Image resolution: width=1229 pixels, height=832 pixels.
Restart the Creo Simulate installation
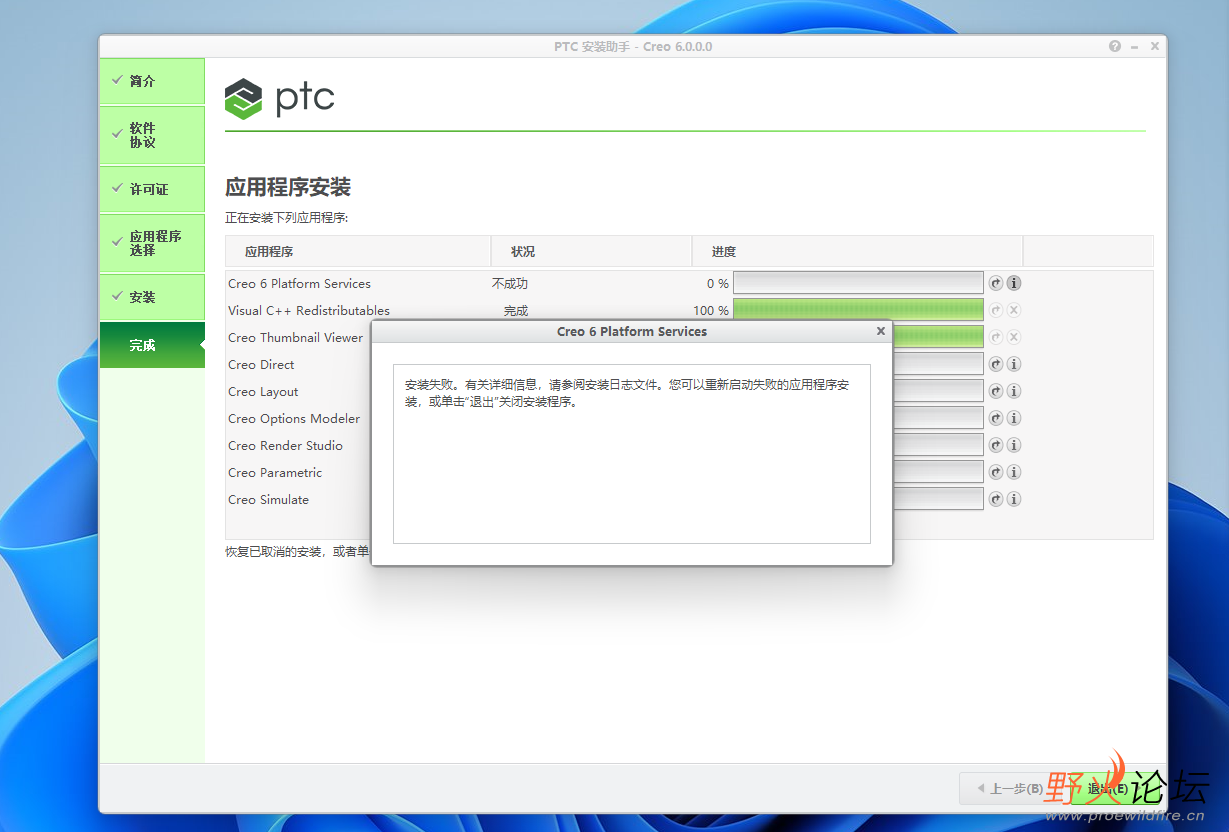[x=996, y=499]
